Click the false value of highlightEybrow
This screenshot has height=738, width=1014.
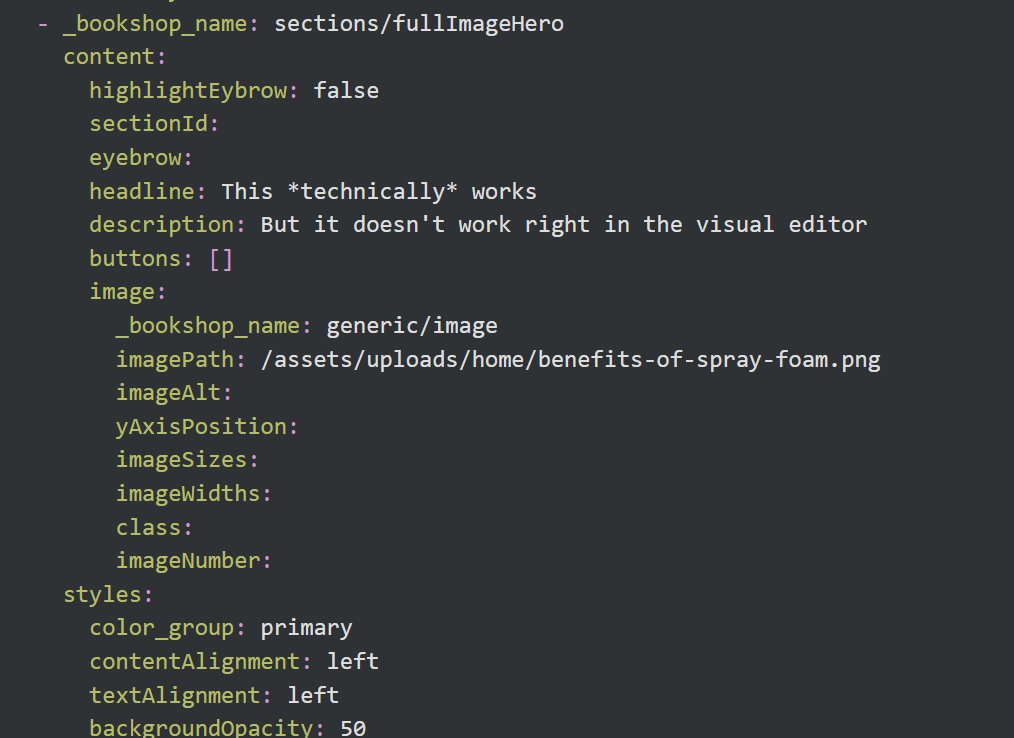click(x=346, y=91)
